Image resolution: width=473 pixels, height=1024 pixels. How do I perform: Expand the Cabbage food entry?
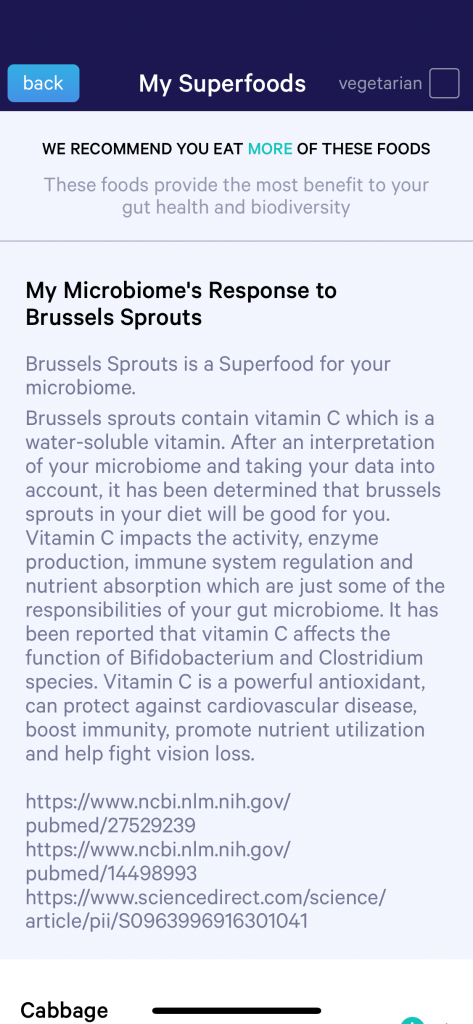tap(64, 1010)
